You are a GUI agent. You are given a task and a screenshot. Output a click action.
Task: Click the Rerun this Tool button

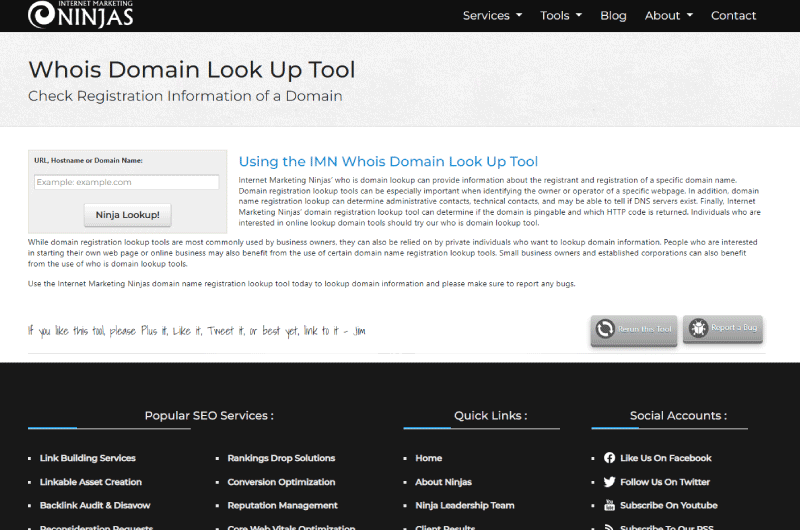point(634,330)
